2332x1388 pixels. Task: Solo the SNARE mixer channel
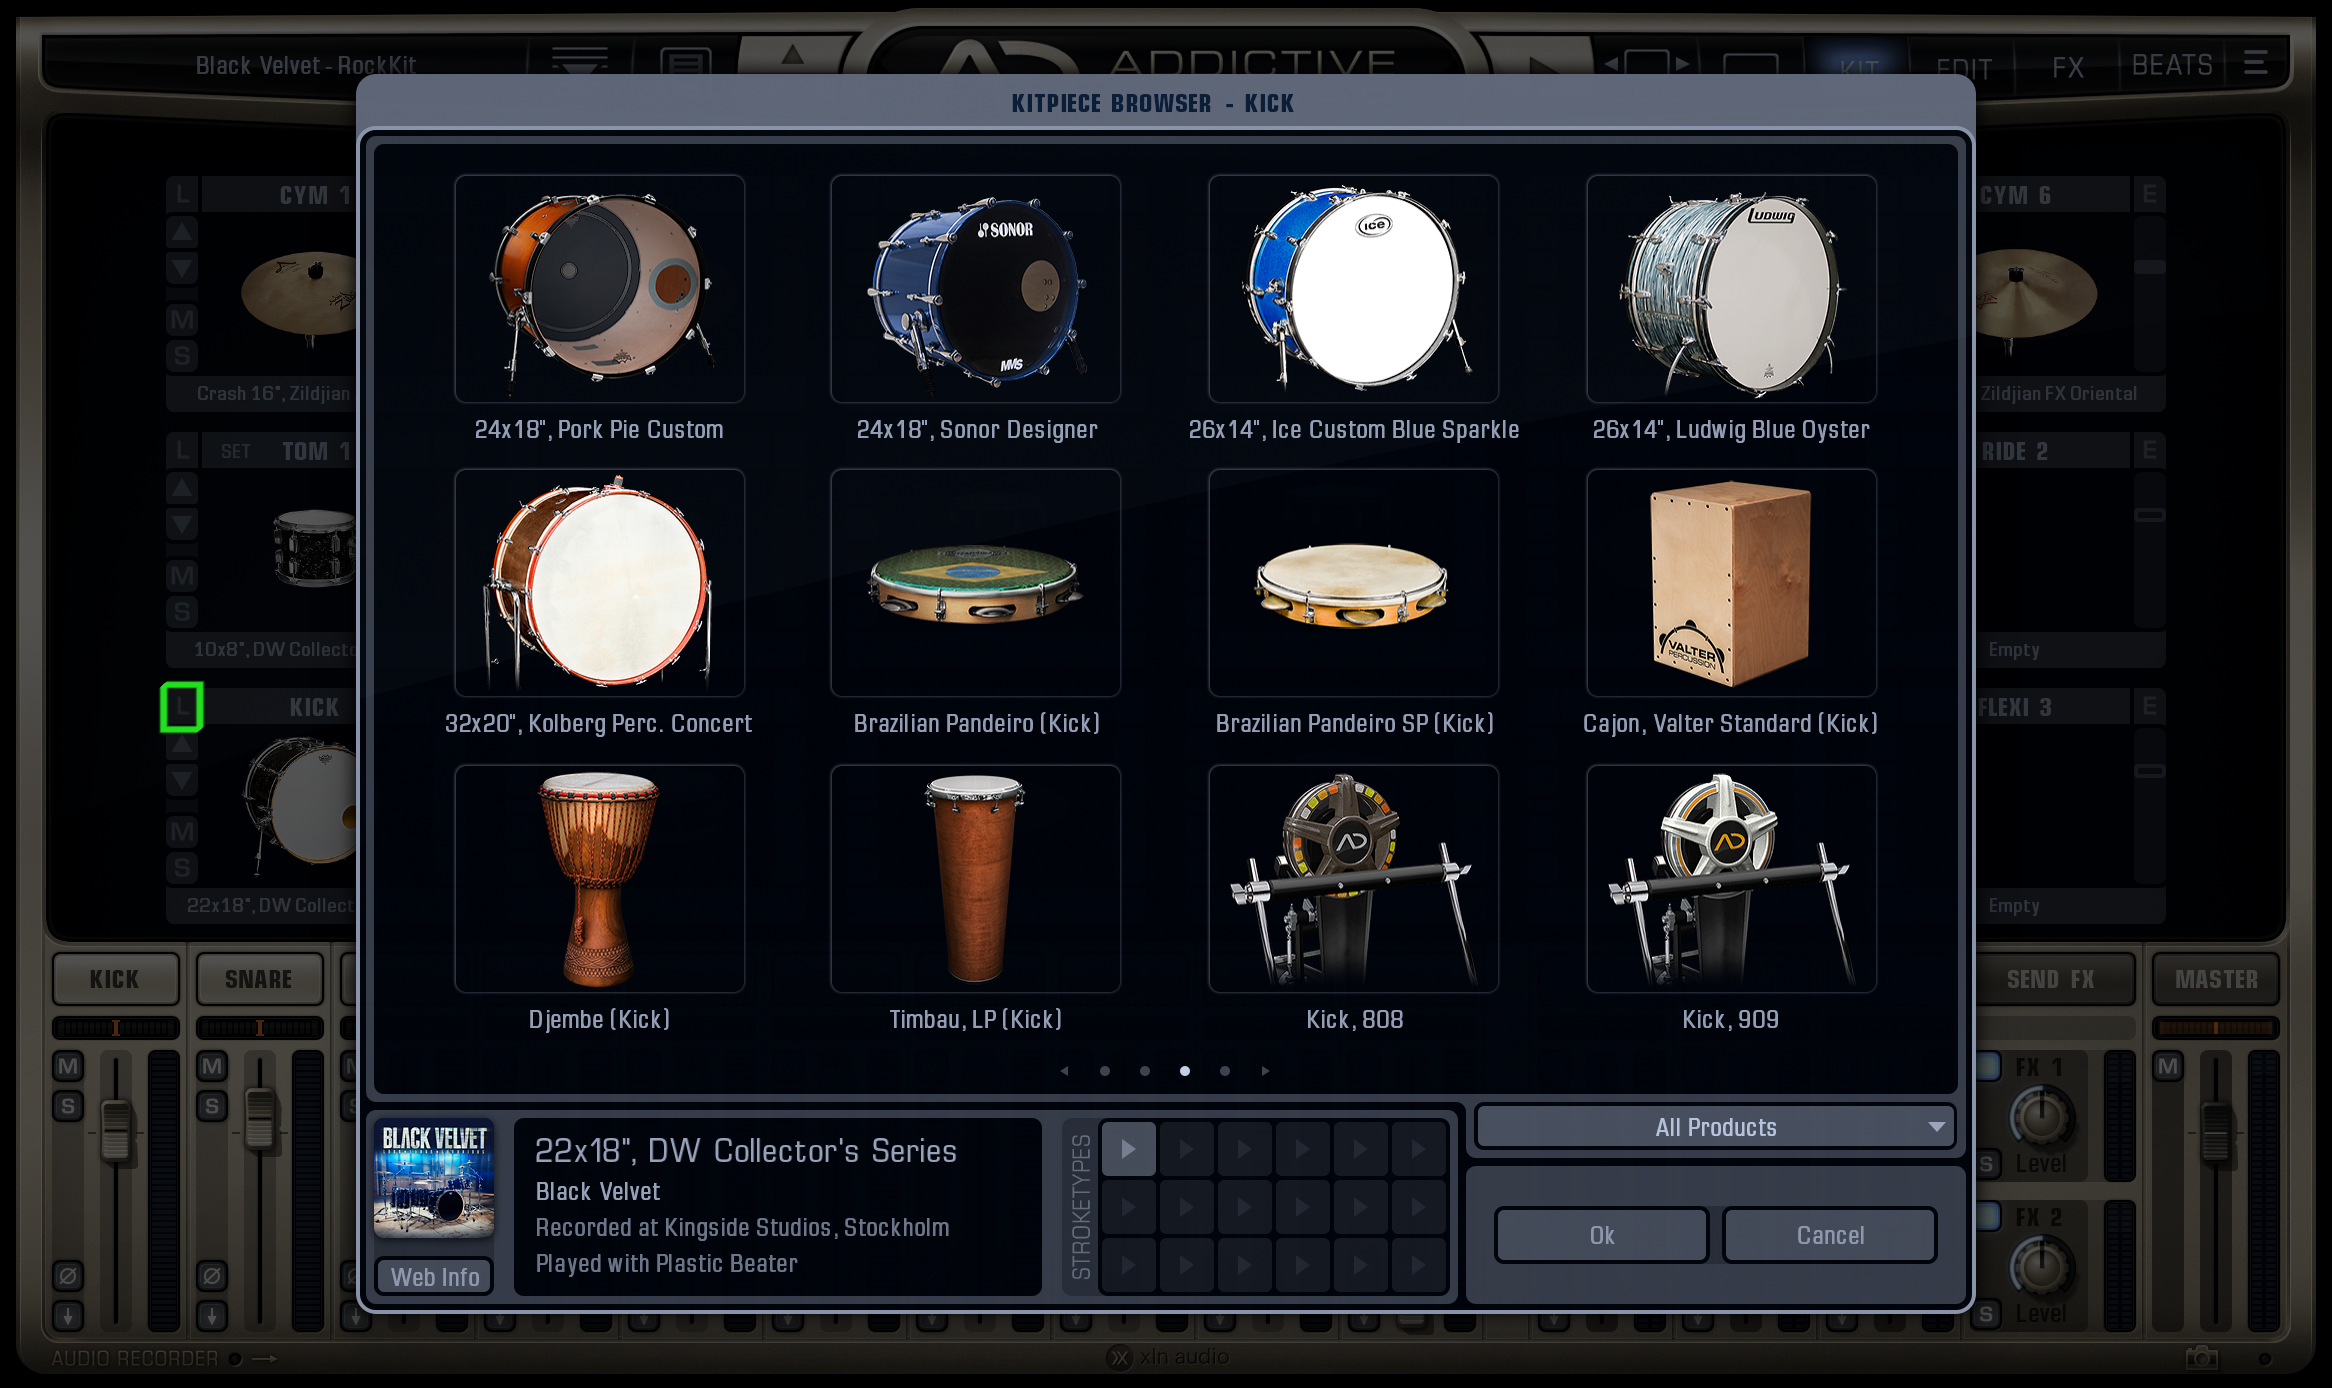tap(212, 1106)
